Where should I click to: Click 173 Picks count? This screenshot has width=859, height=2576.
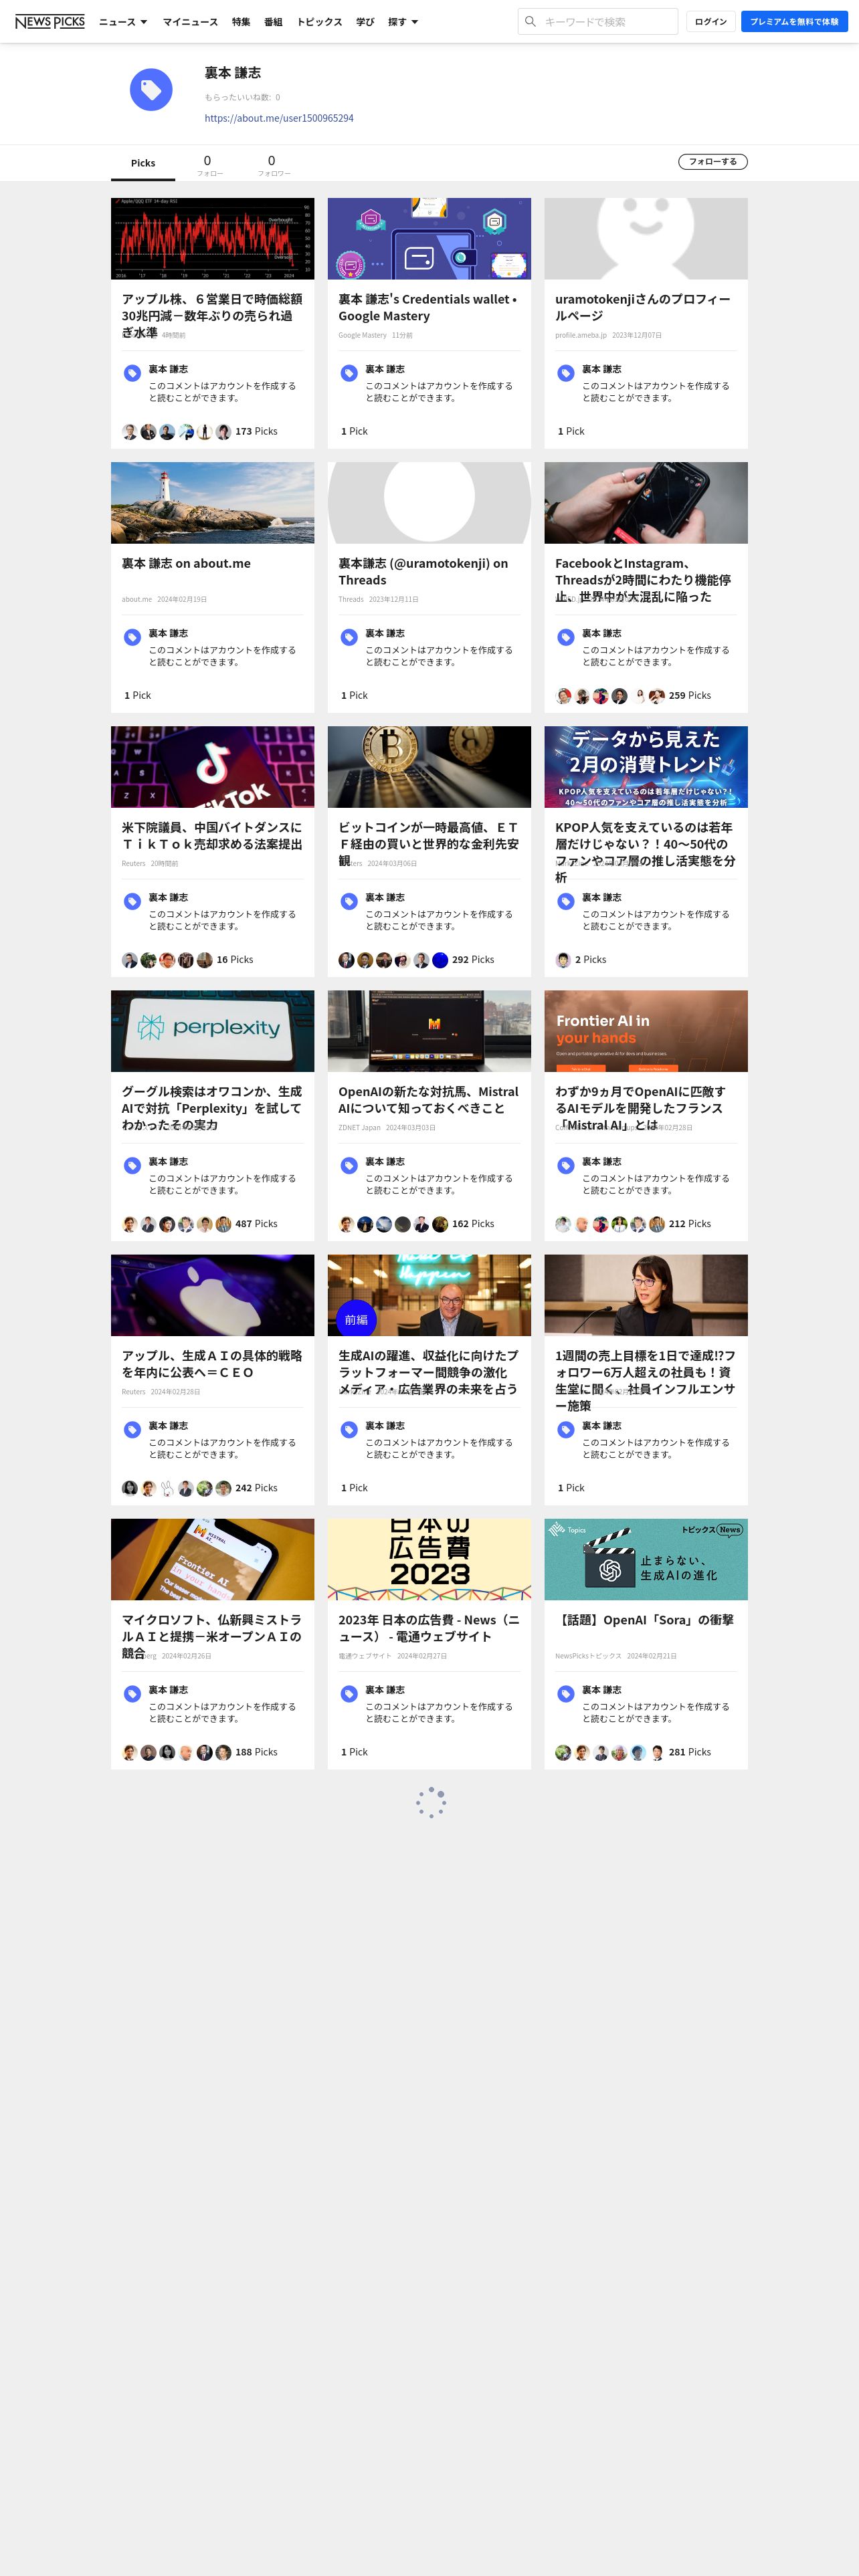(256, 431)
